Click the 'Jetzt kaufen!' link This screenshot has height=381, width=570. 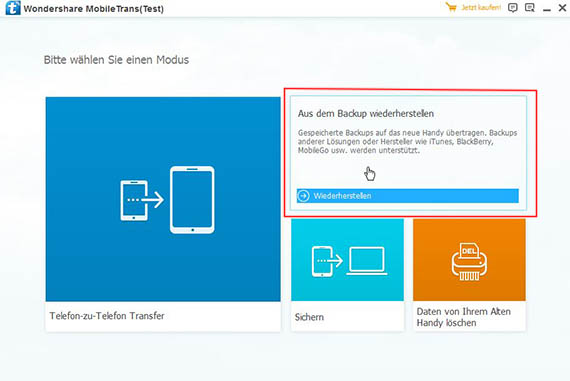pos(481,7)
